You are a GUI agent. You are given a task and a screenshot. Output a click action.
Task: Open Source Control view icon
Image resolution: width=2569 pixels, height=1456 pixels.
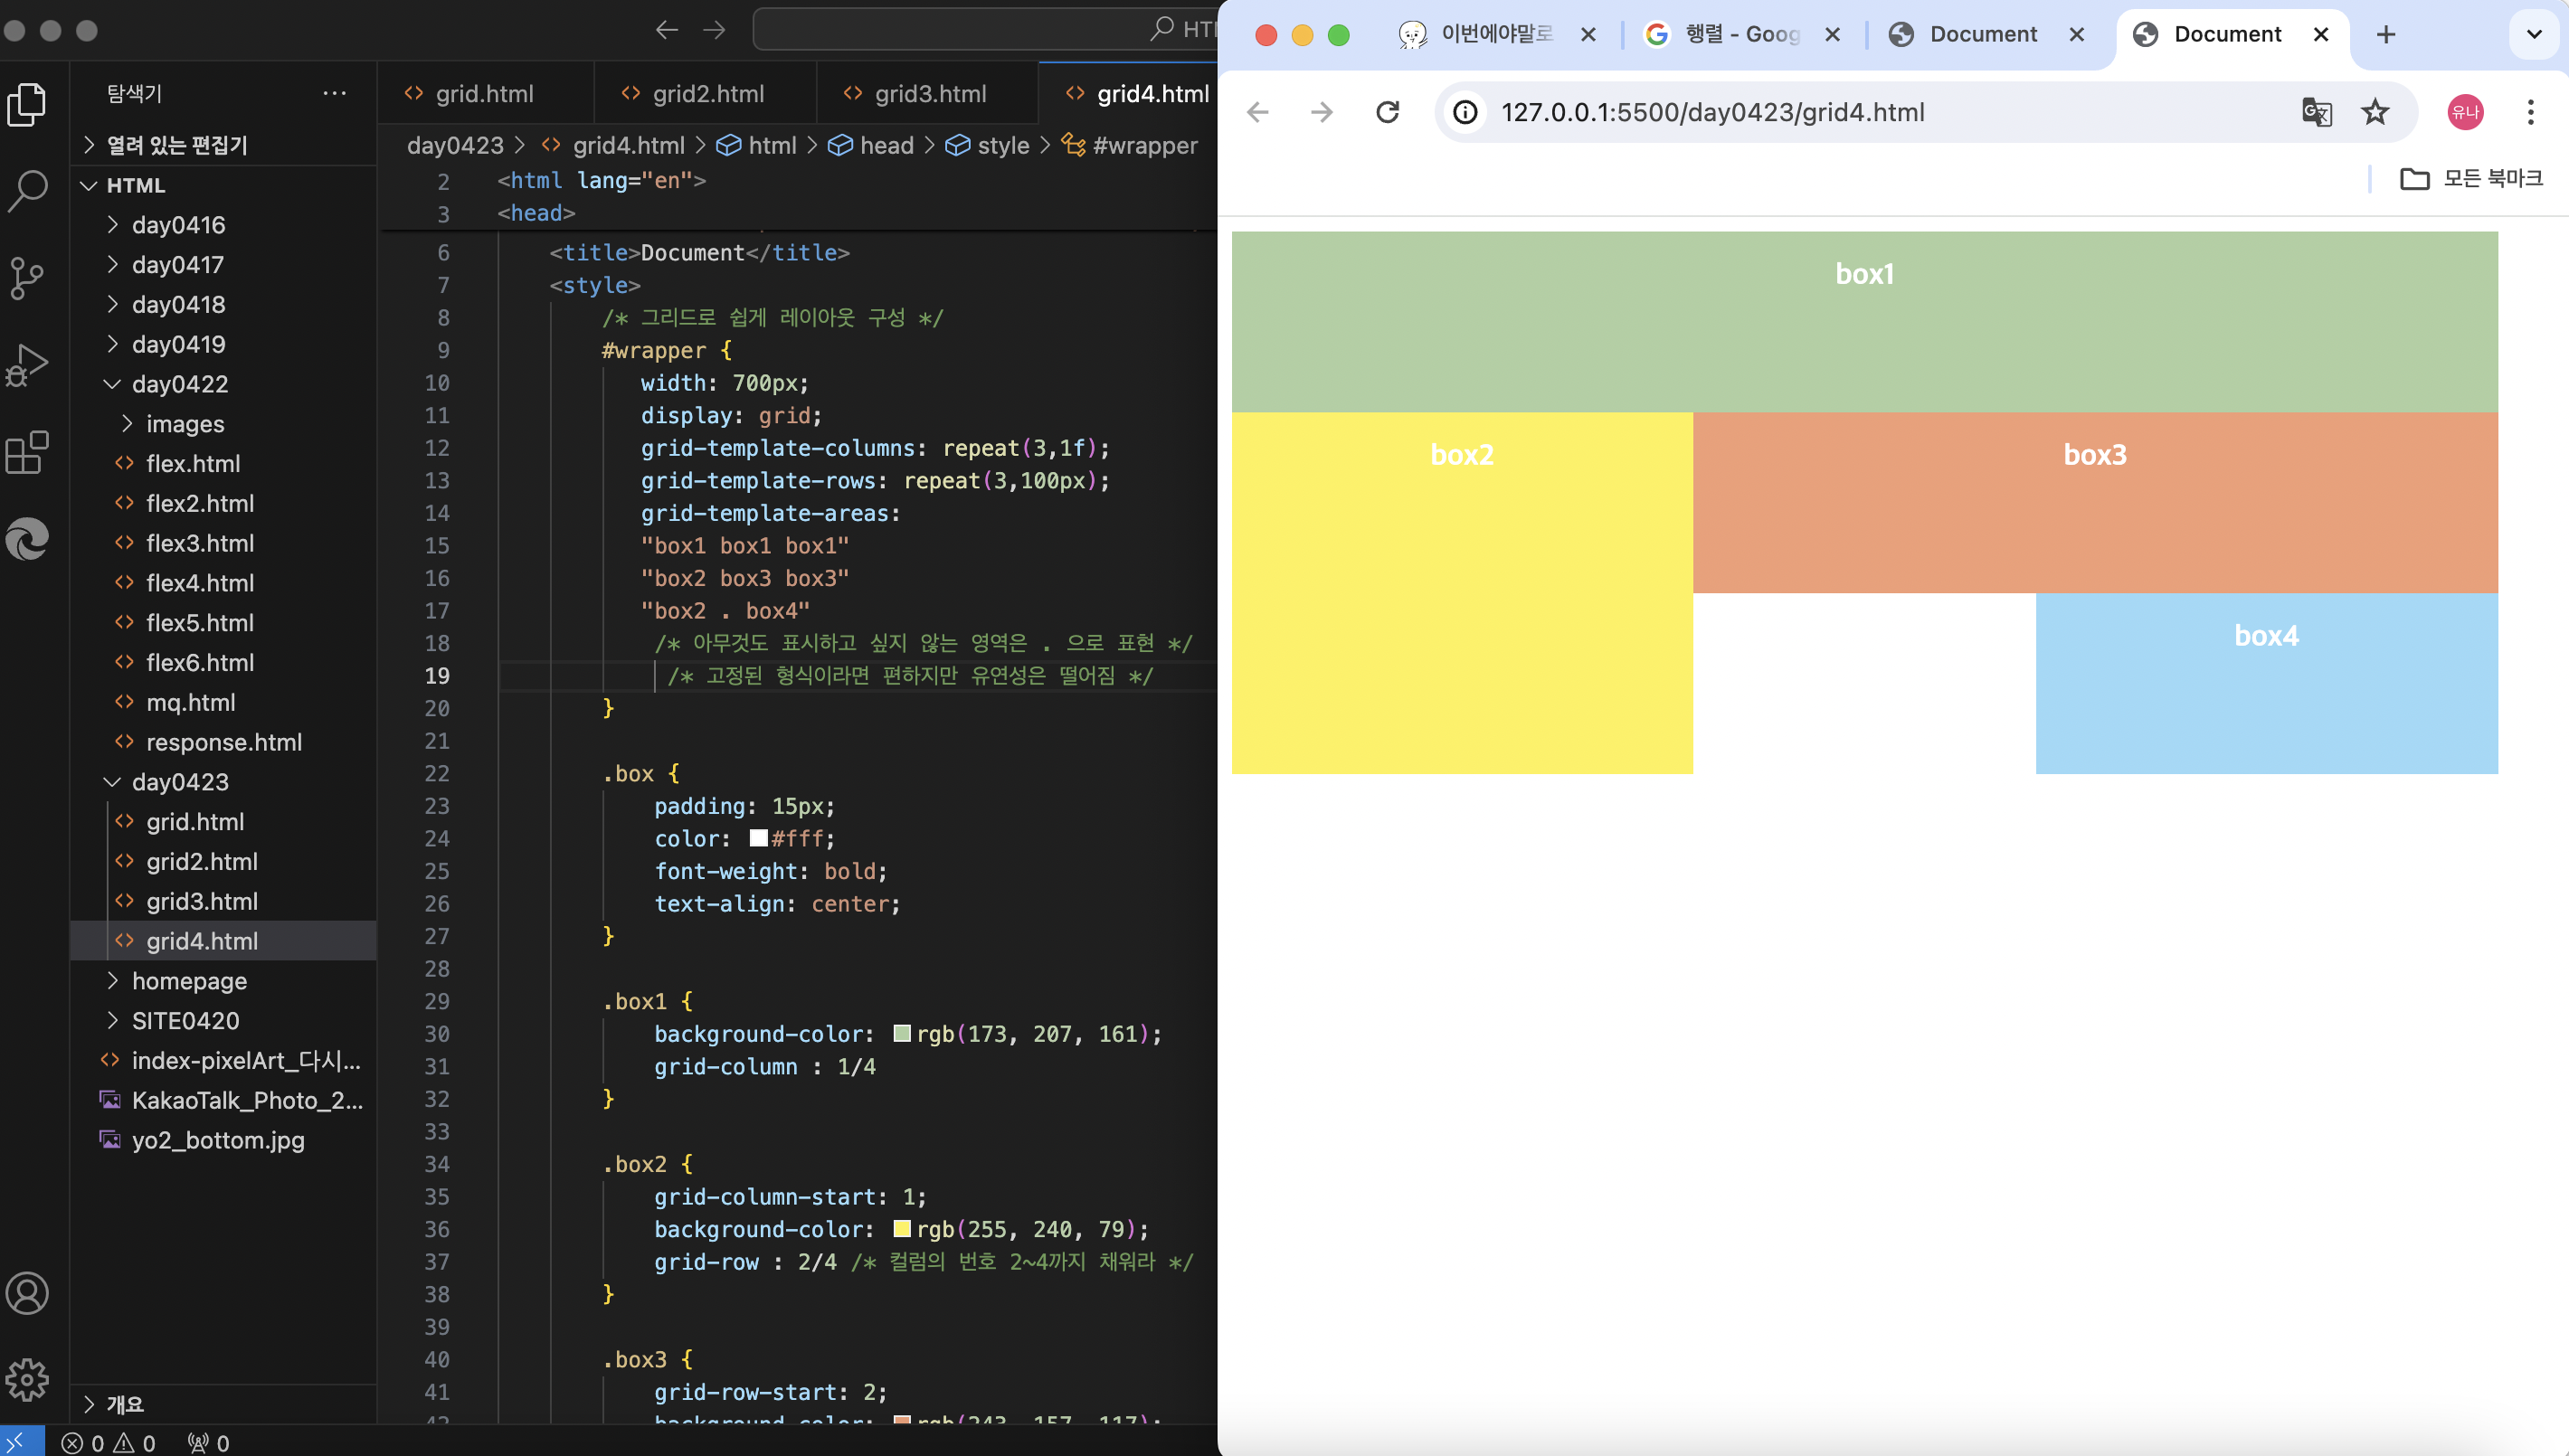pyautogui.click(x=27, y=278)
